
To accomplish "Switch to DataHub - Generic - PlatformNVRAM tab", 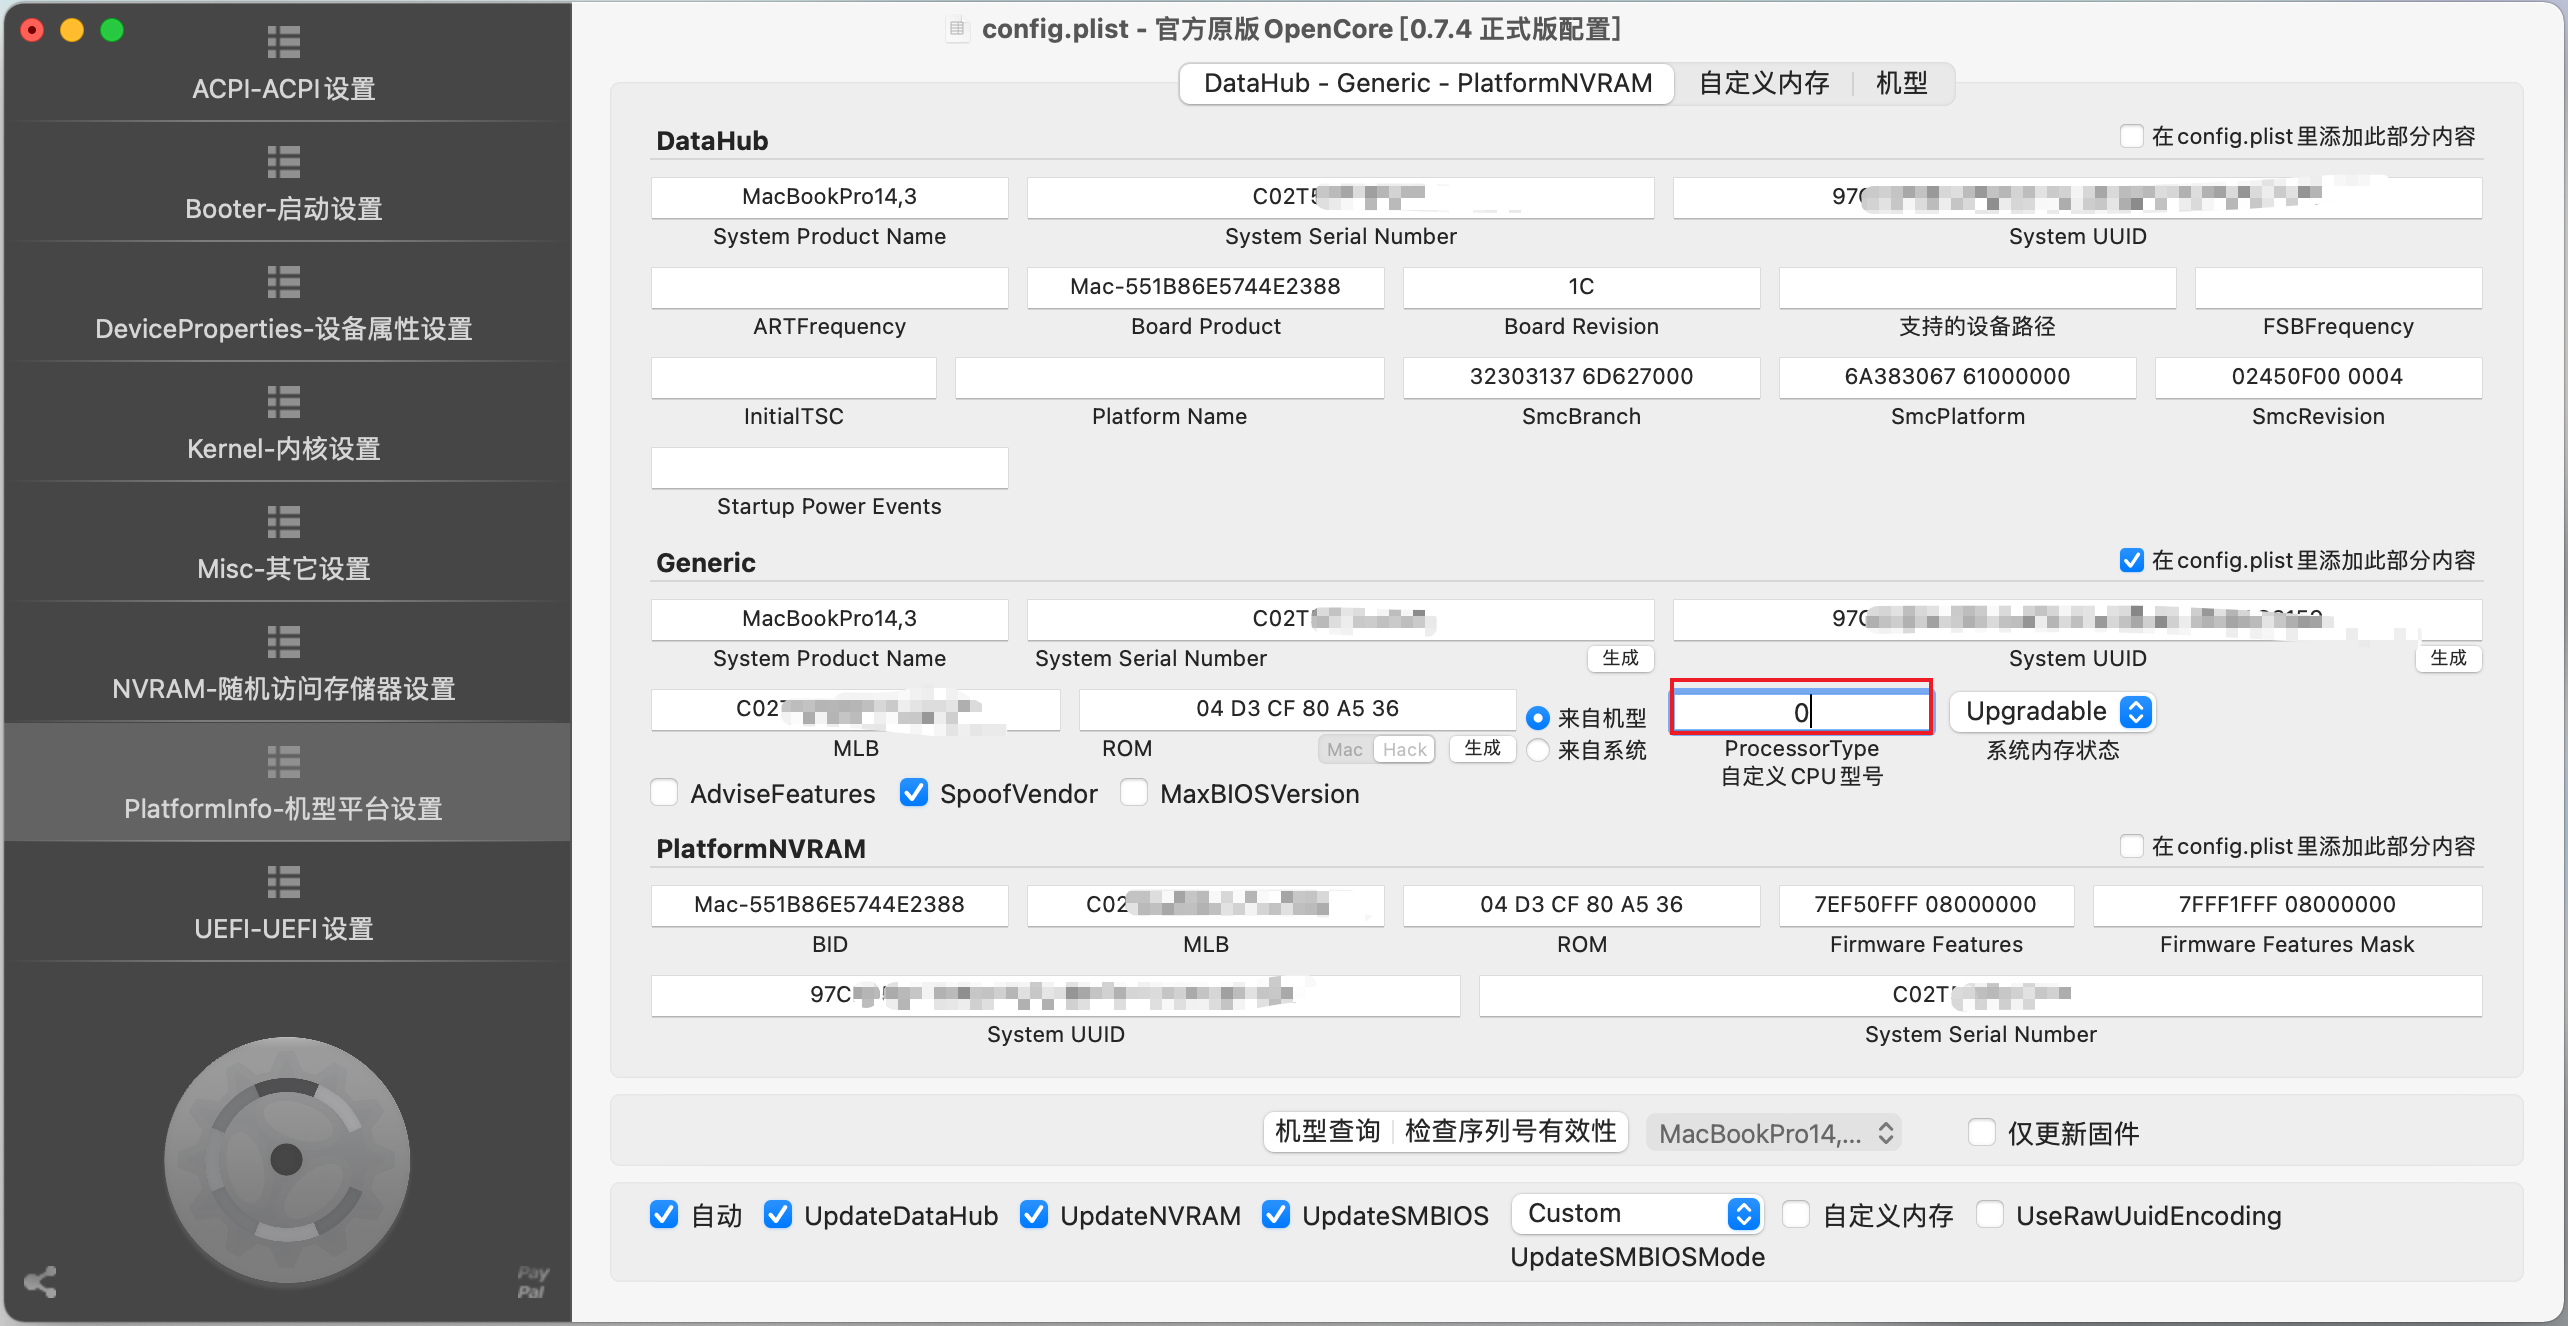I will 1427,83.
